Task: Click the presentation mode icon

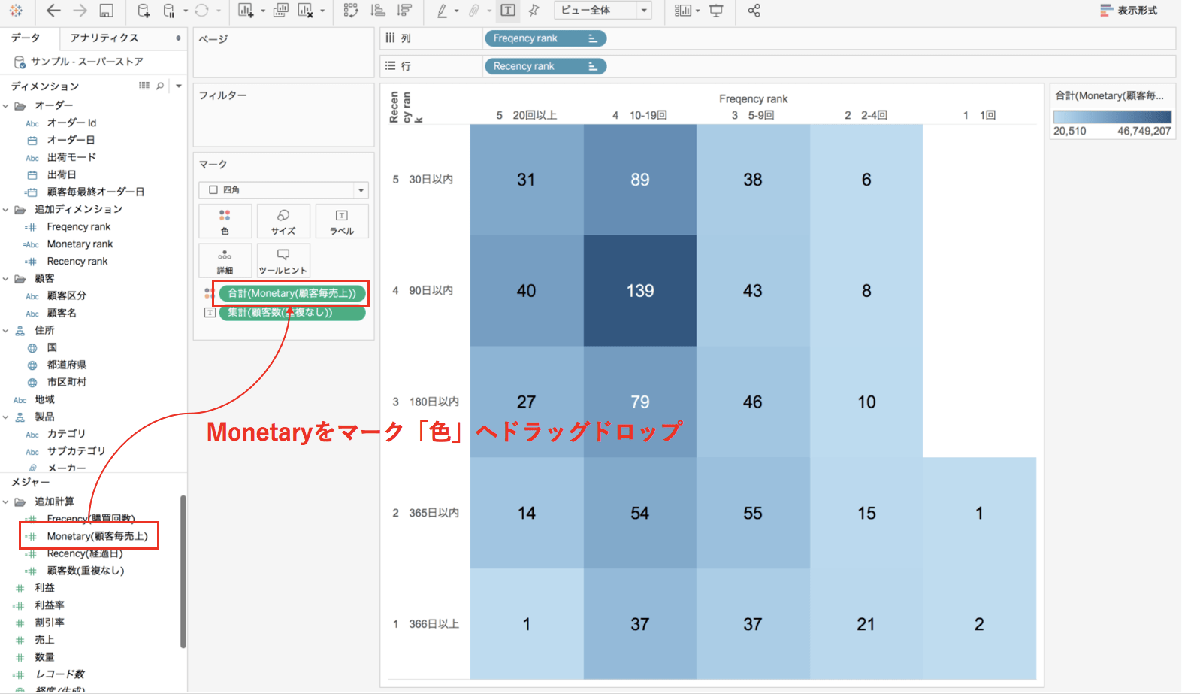Action: point(716,11)
